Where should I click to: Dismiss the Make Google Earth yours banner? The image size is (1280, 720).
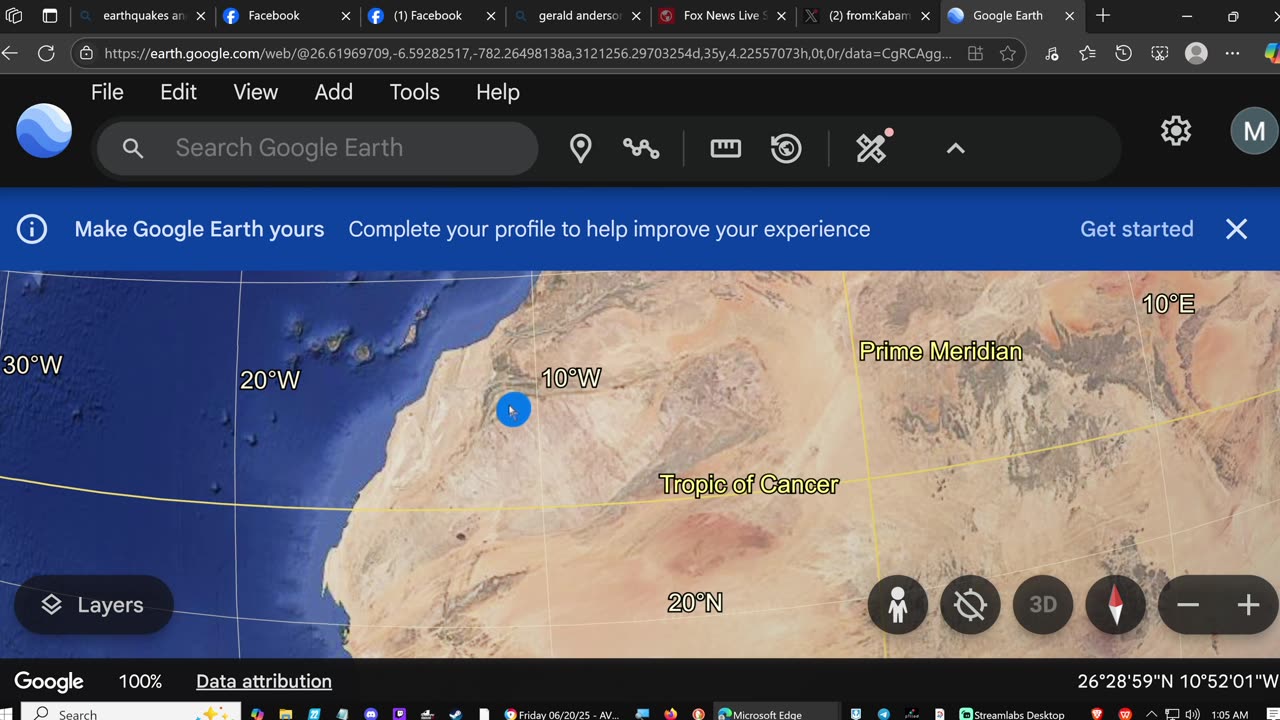pyautogui.click(x=1237, y=229)
